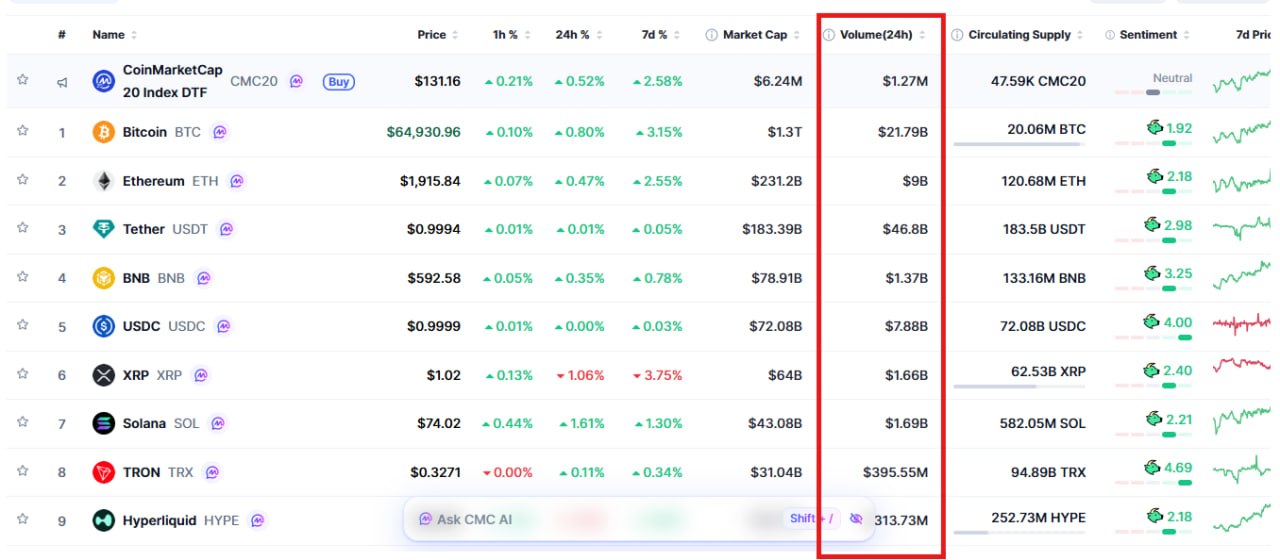Open the Solana coin page
The height and width of the screenshot is (560, 1280).
point(144,423)
